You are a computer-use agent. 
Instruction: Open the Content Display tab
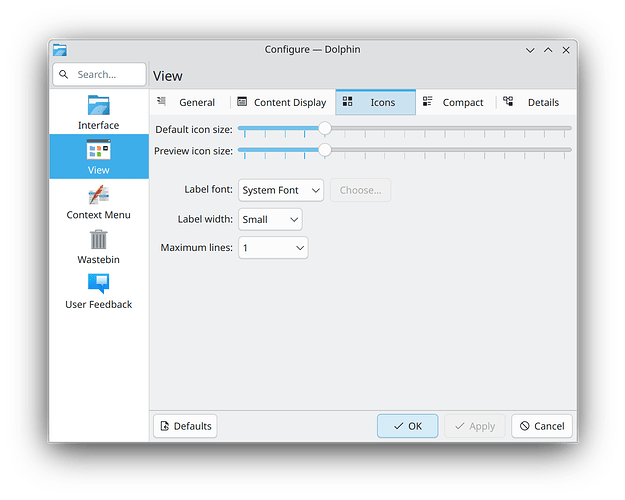pyautogui.click(x=282, y=102)
